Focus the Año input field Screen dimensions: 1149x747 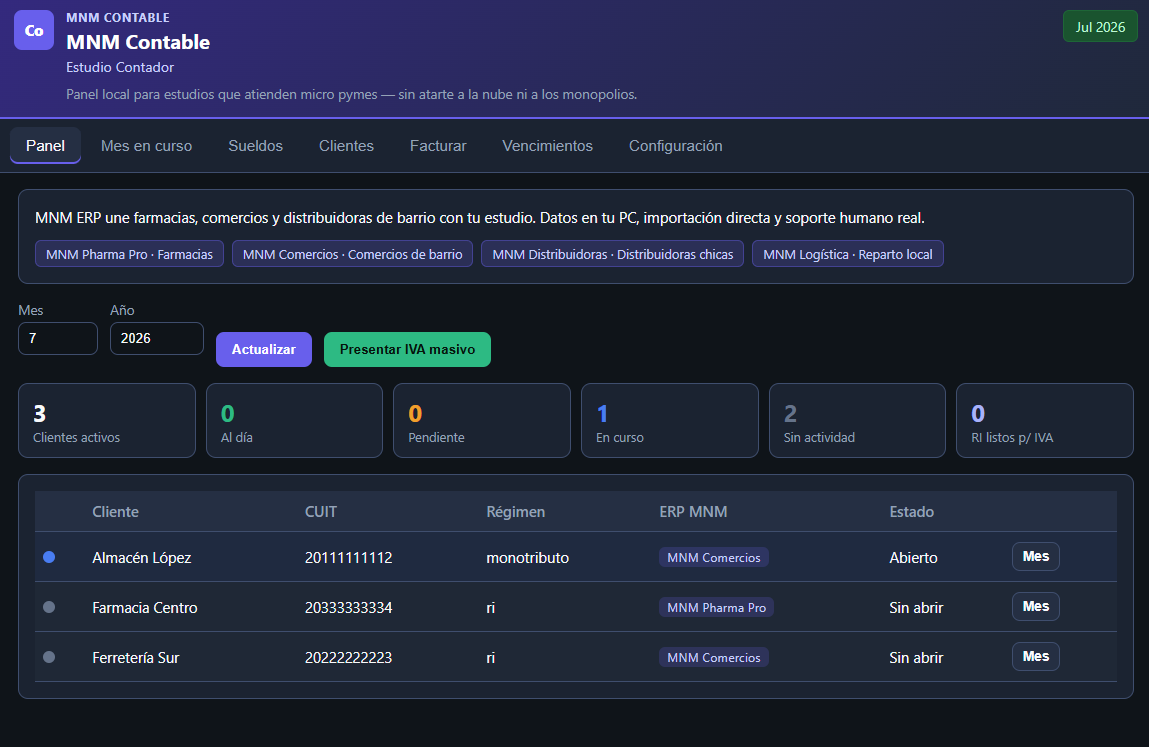coord(157,339)
